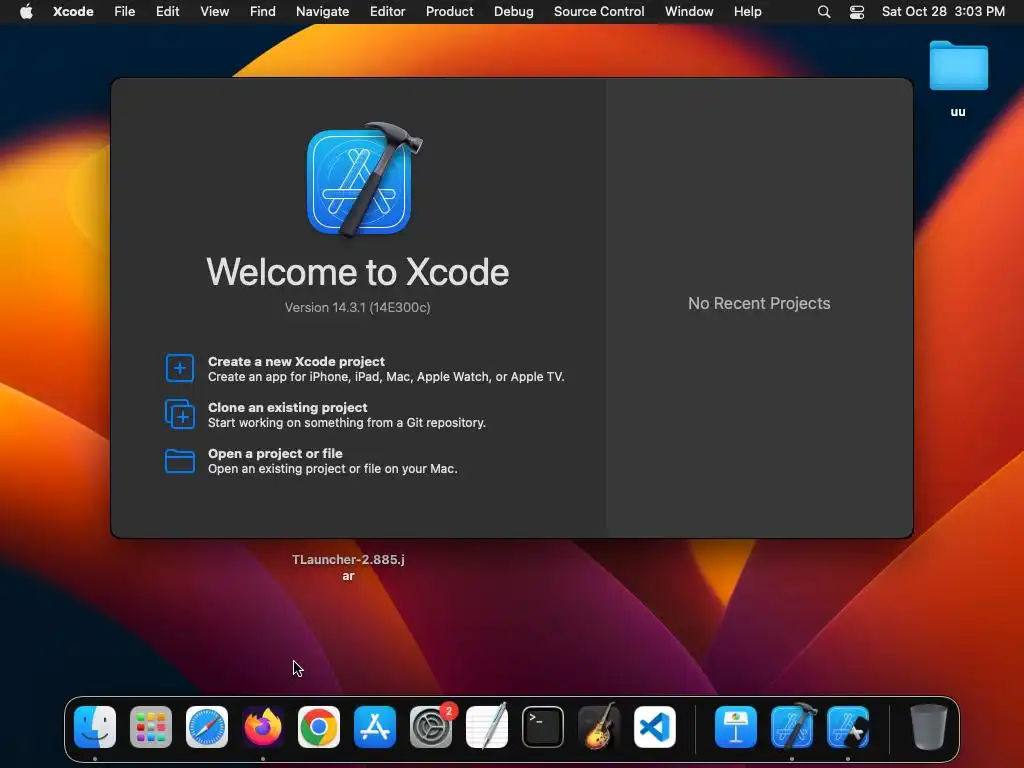Click 'Open an existing project or file on your Mac.'

(332, 469)
